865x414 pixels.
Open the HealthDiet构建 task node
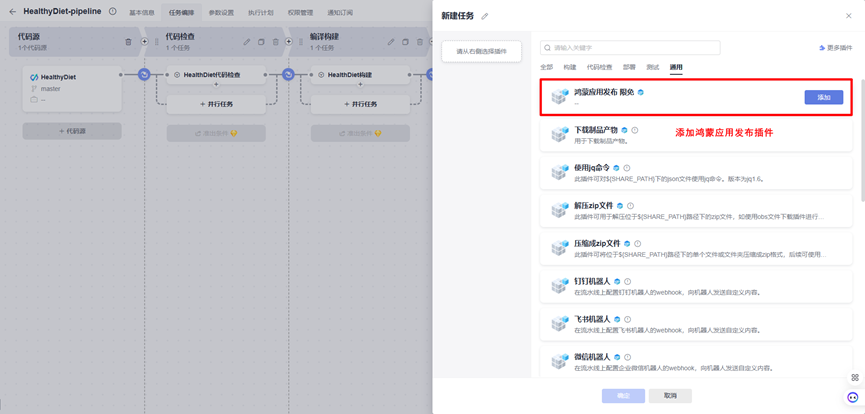click(360, 75)
